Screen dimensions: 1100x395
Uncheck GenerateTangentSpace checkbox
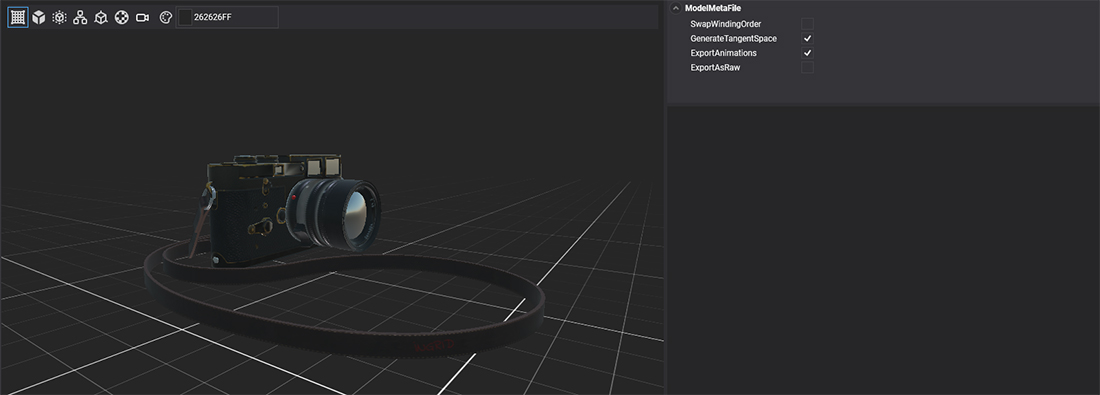[807, 39]
